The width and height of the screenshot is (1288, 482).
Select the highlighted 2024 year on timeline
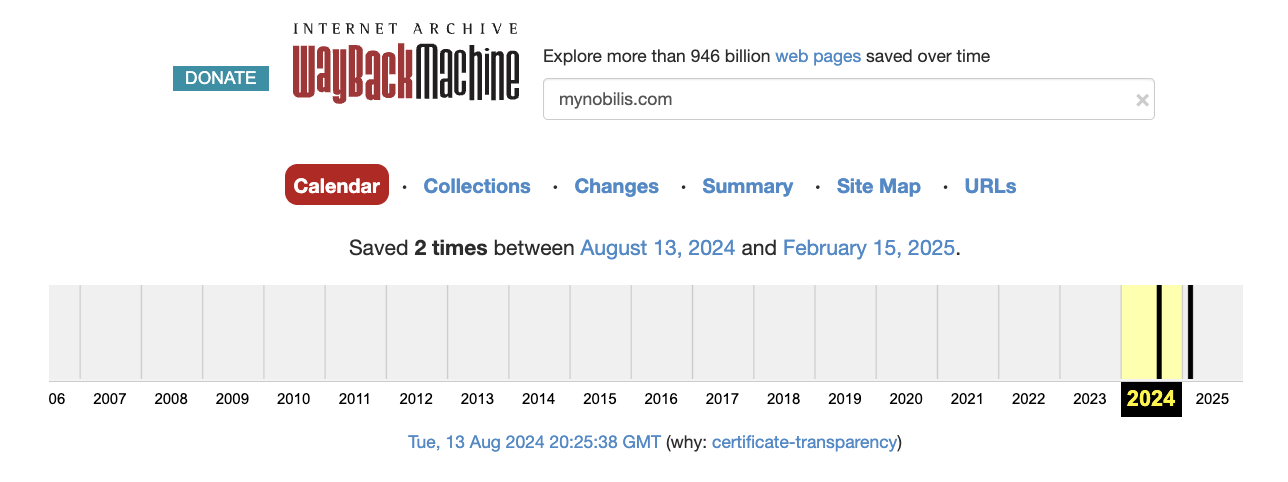coord(1151,398)
